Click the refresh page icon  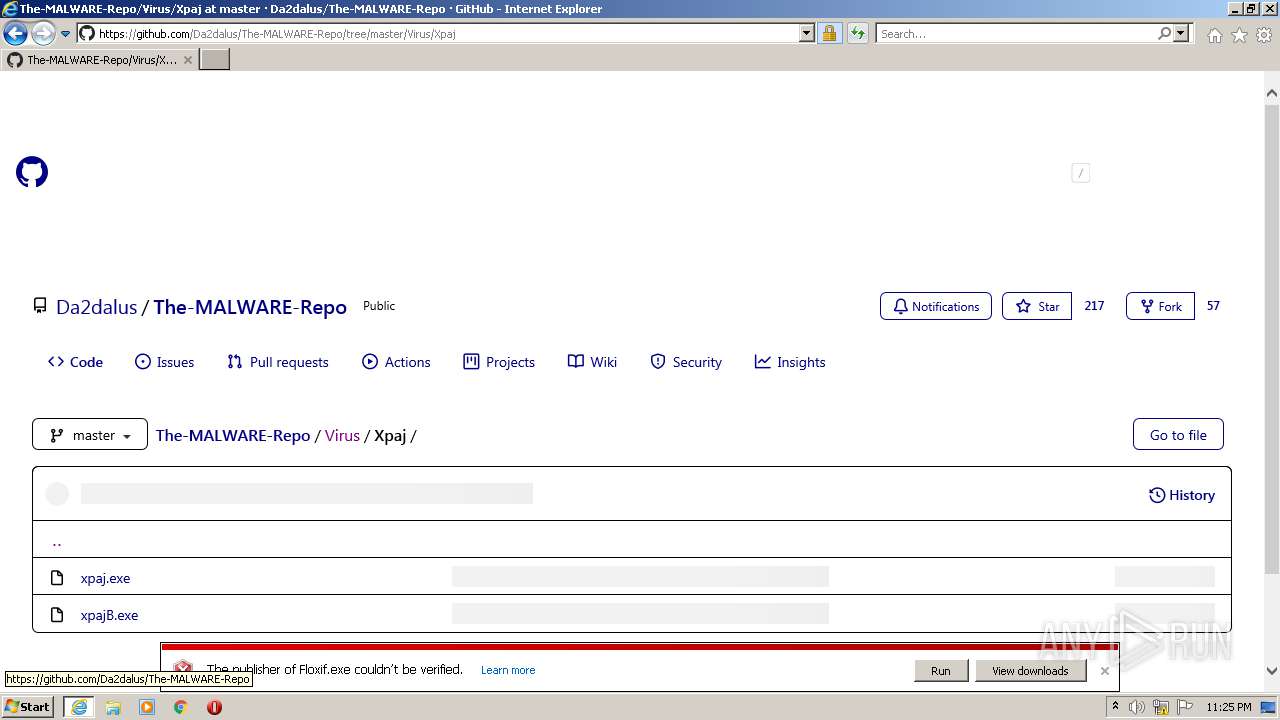(x=858, y=34)
